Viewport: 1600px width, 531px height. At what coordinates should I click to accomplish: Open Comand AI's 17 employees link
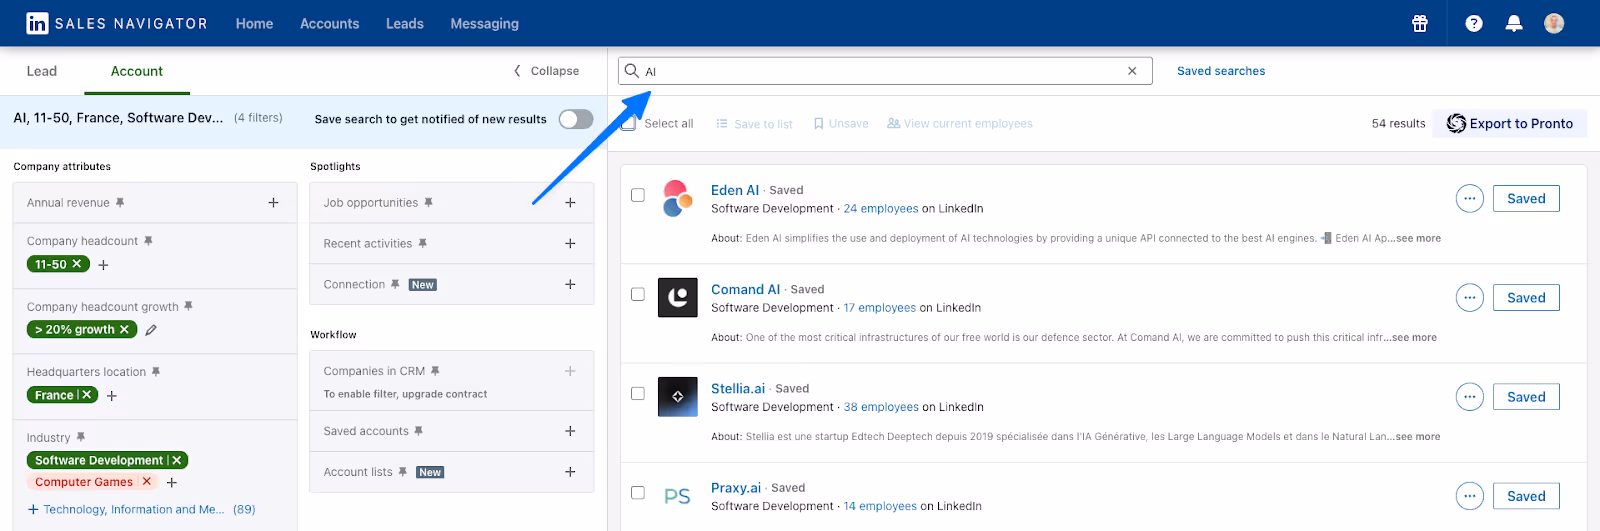(879, 308)
